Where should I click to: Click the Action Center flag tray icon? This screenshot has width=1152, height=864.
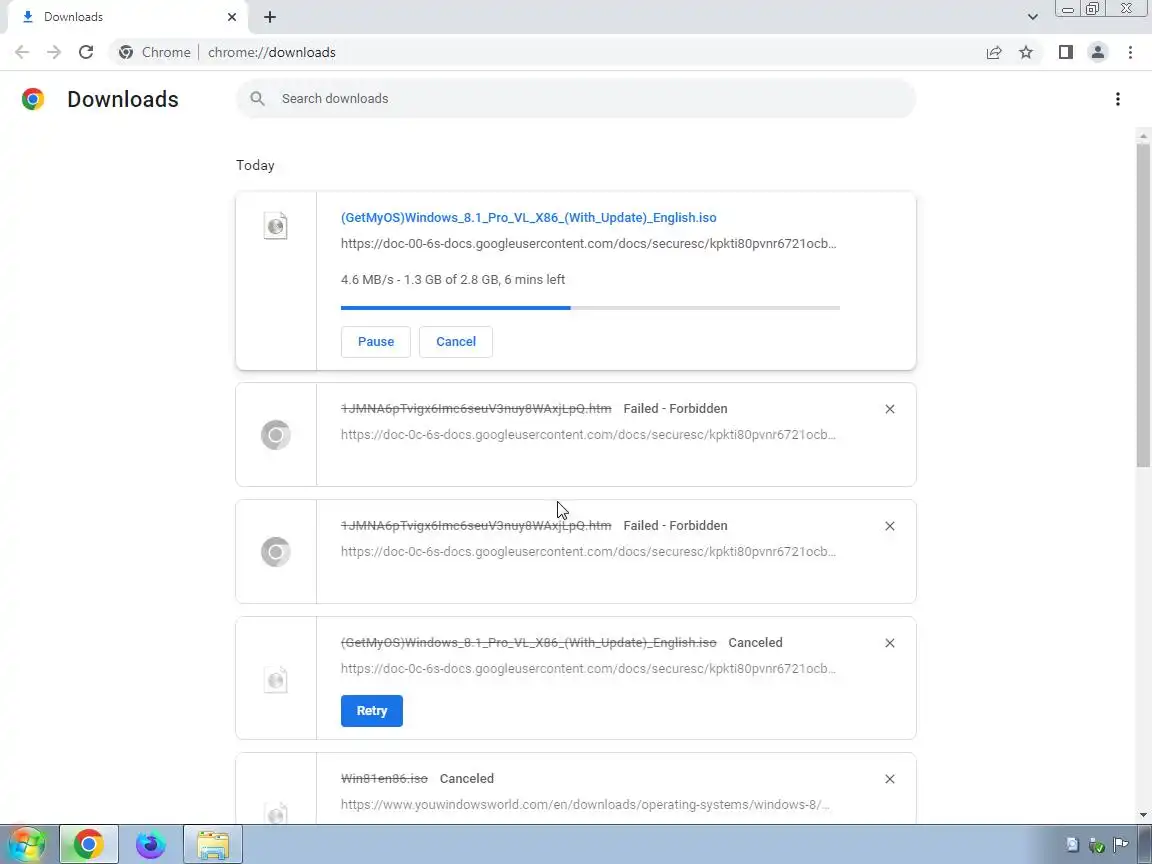[x=1120, y=845]
